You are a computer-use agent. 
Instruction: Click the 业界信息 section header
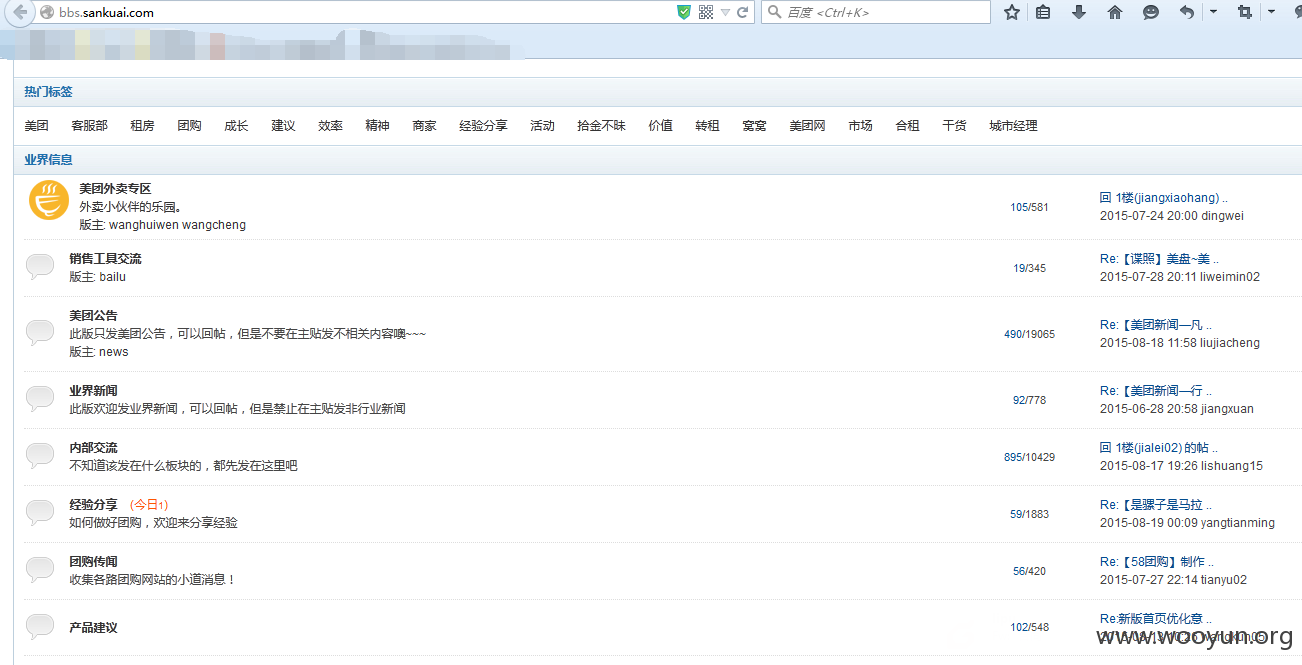pyautogui.click(x=49, y=160)
